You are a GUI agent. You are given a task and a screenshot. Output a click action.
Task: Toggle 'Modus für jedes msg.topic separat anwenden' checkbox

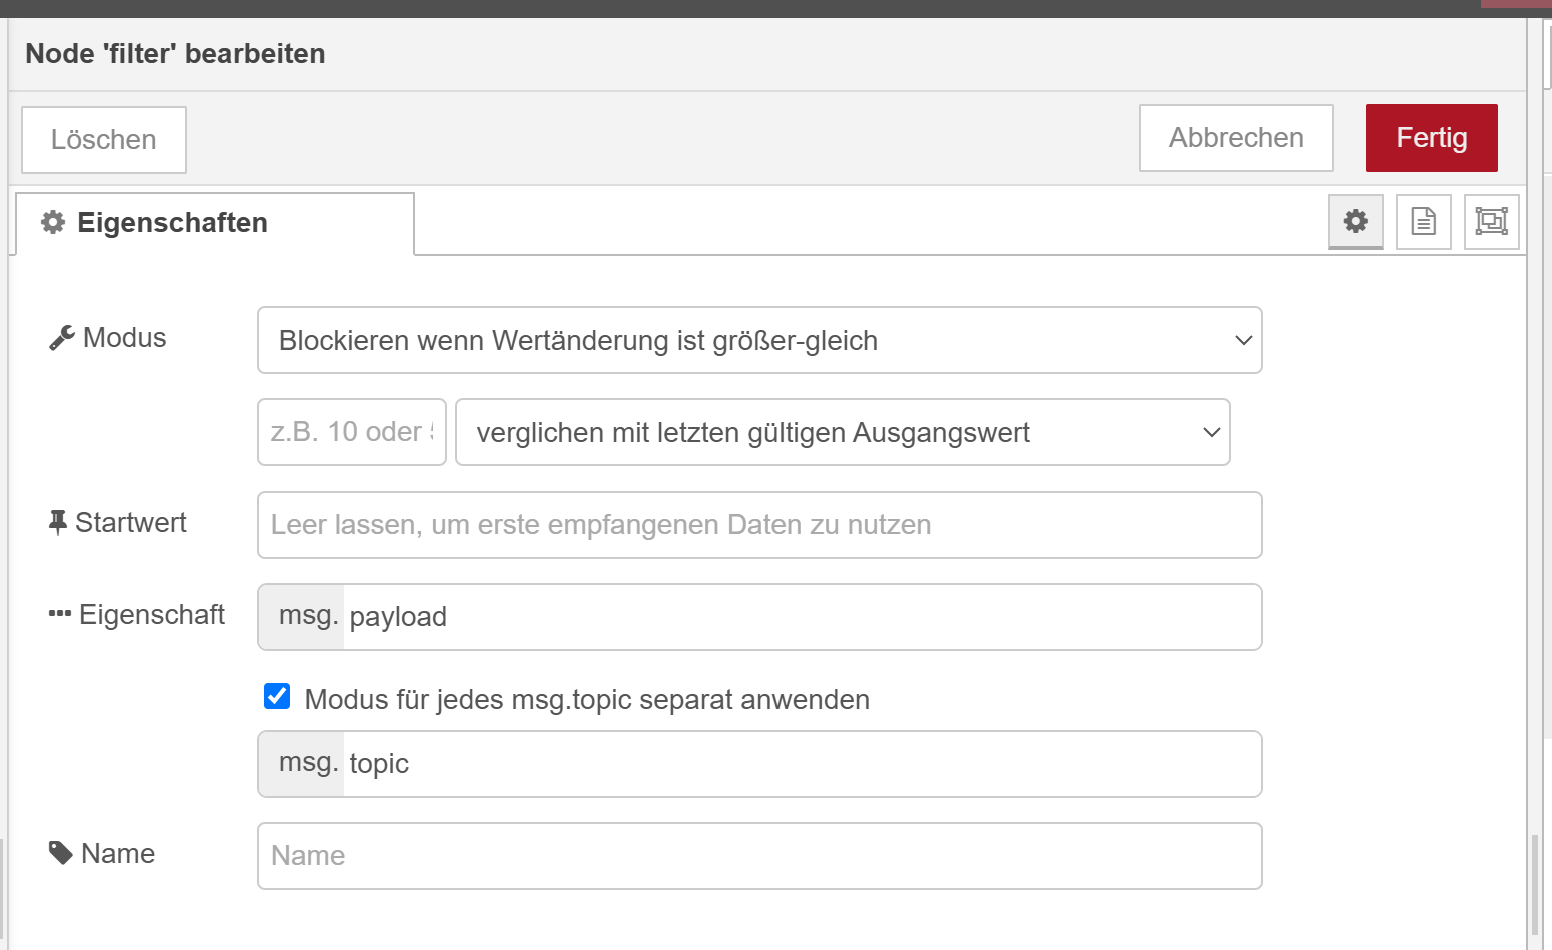tap(277, 696)
